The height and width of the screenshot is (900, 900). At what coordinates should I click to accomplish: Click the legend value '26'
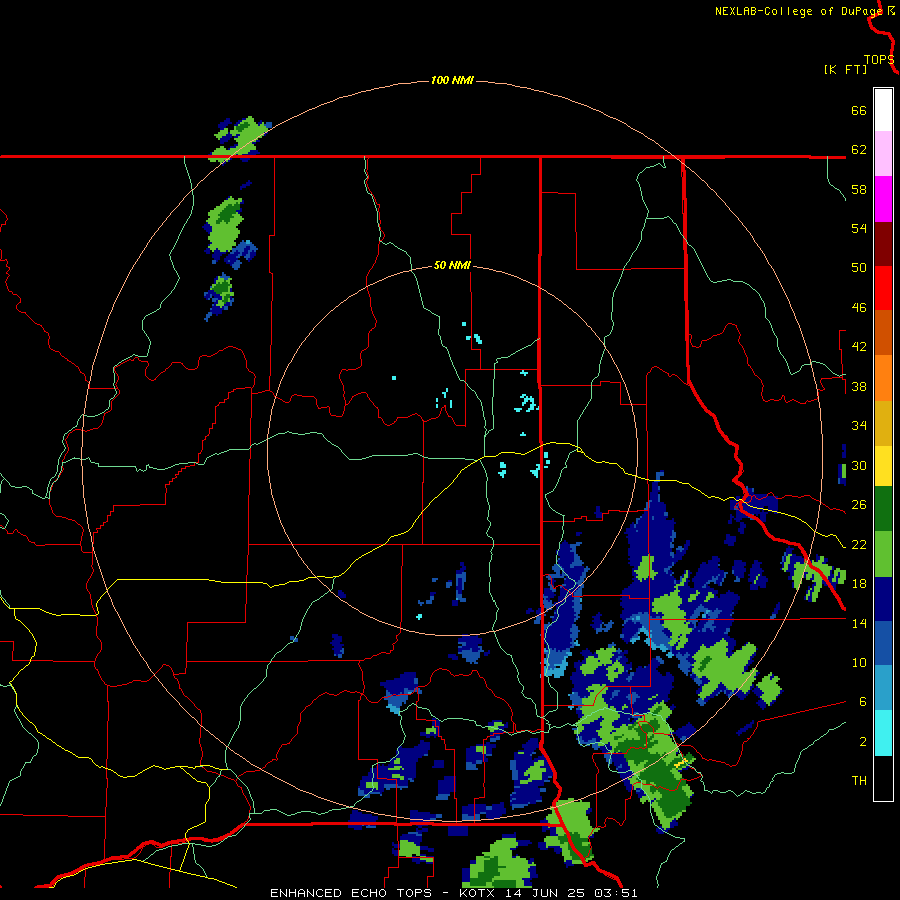pos(859,505)
